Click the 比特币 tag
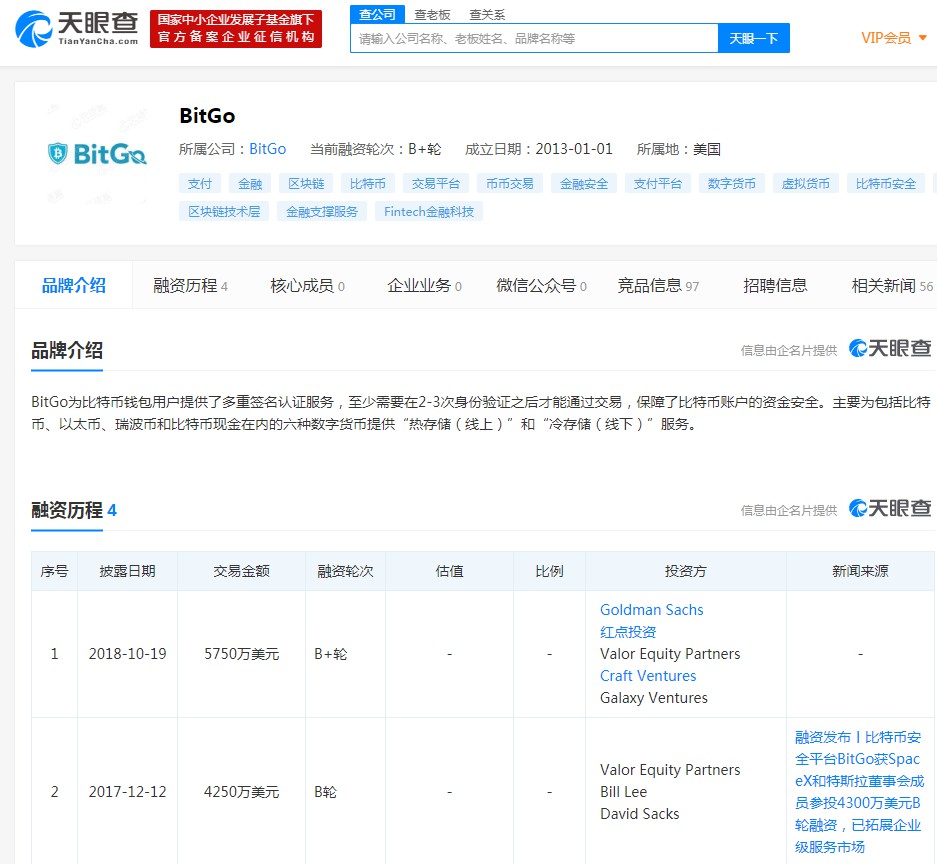Image resolution: width=937 pixels, height=864 pixels. [x=368, y=183]
